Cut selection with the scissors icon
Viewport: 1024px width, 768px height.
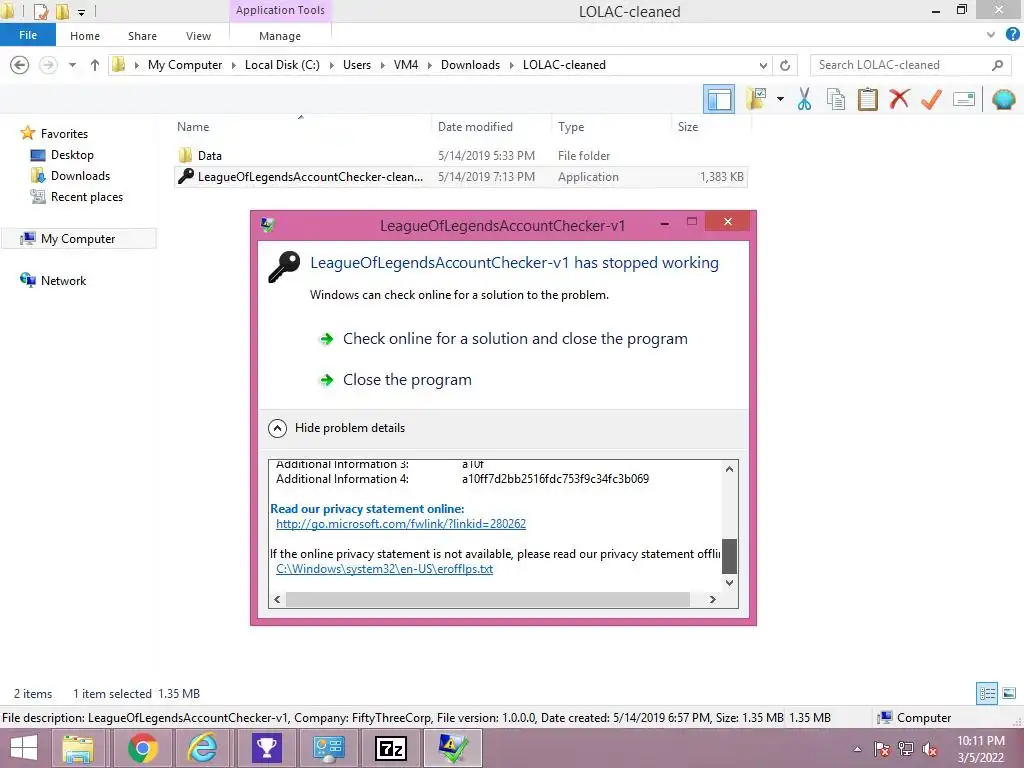tap(804, 99)
